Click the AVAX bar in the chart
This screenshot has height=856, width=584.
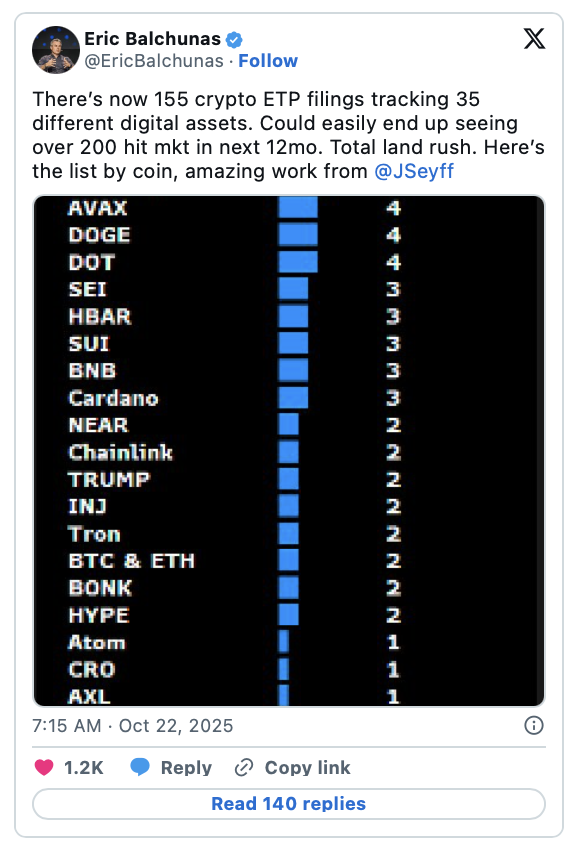coord(297,208)
